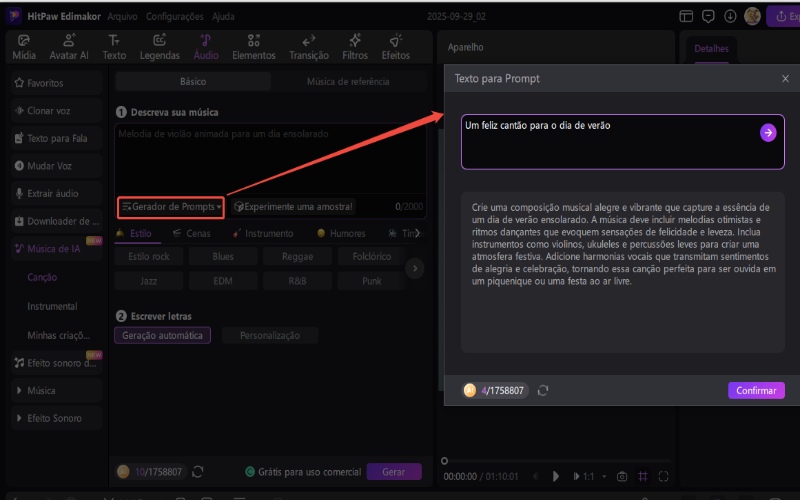Open the user profile avatar
This screenshot has width=800, height=500.
coord(752,16)
